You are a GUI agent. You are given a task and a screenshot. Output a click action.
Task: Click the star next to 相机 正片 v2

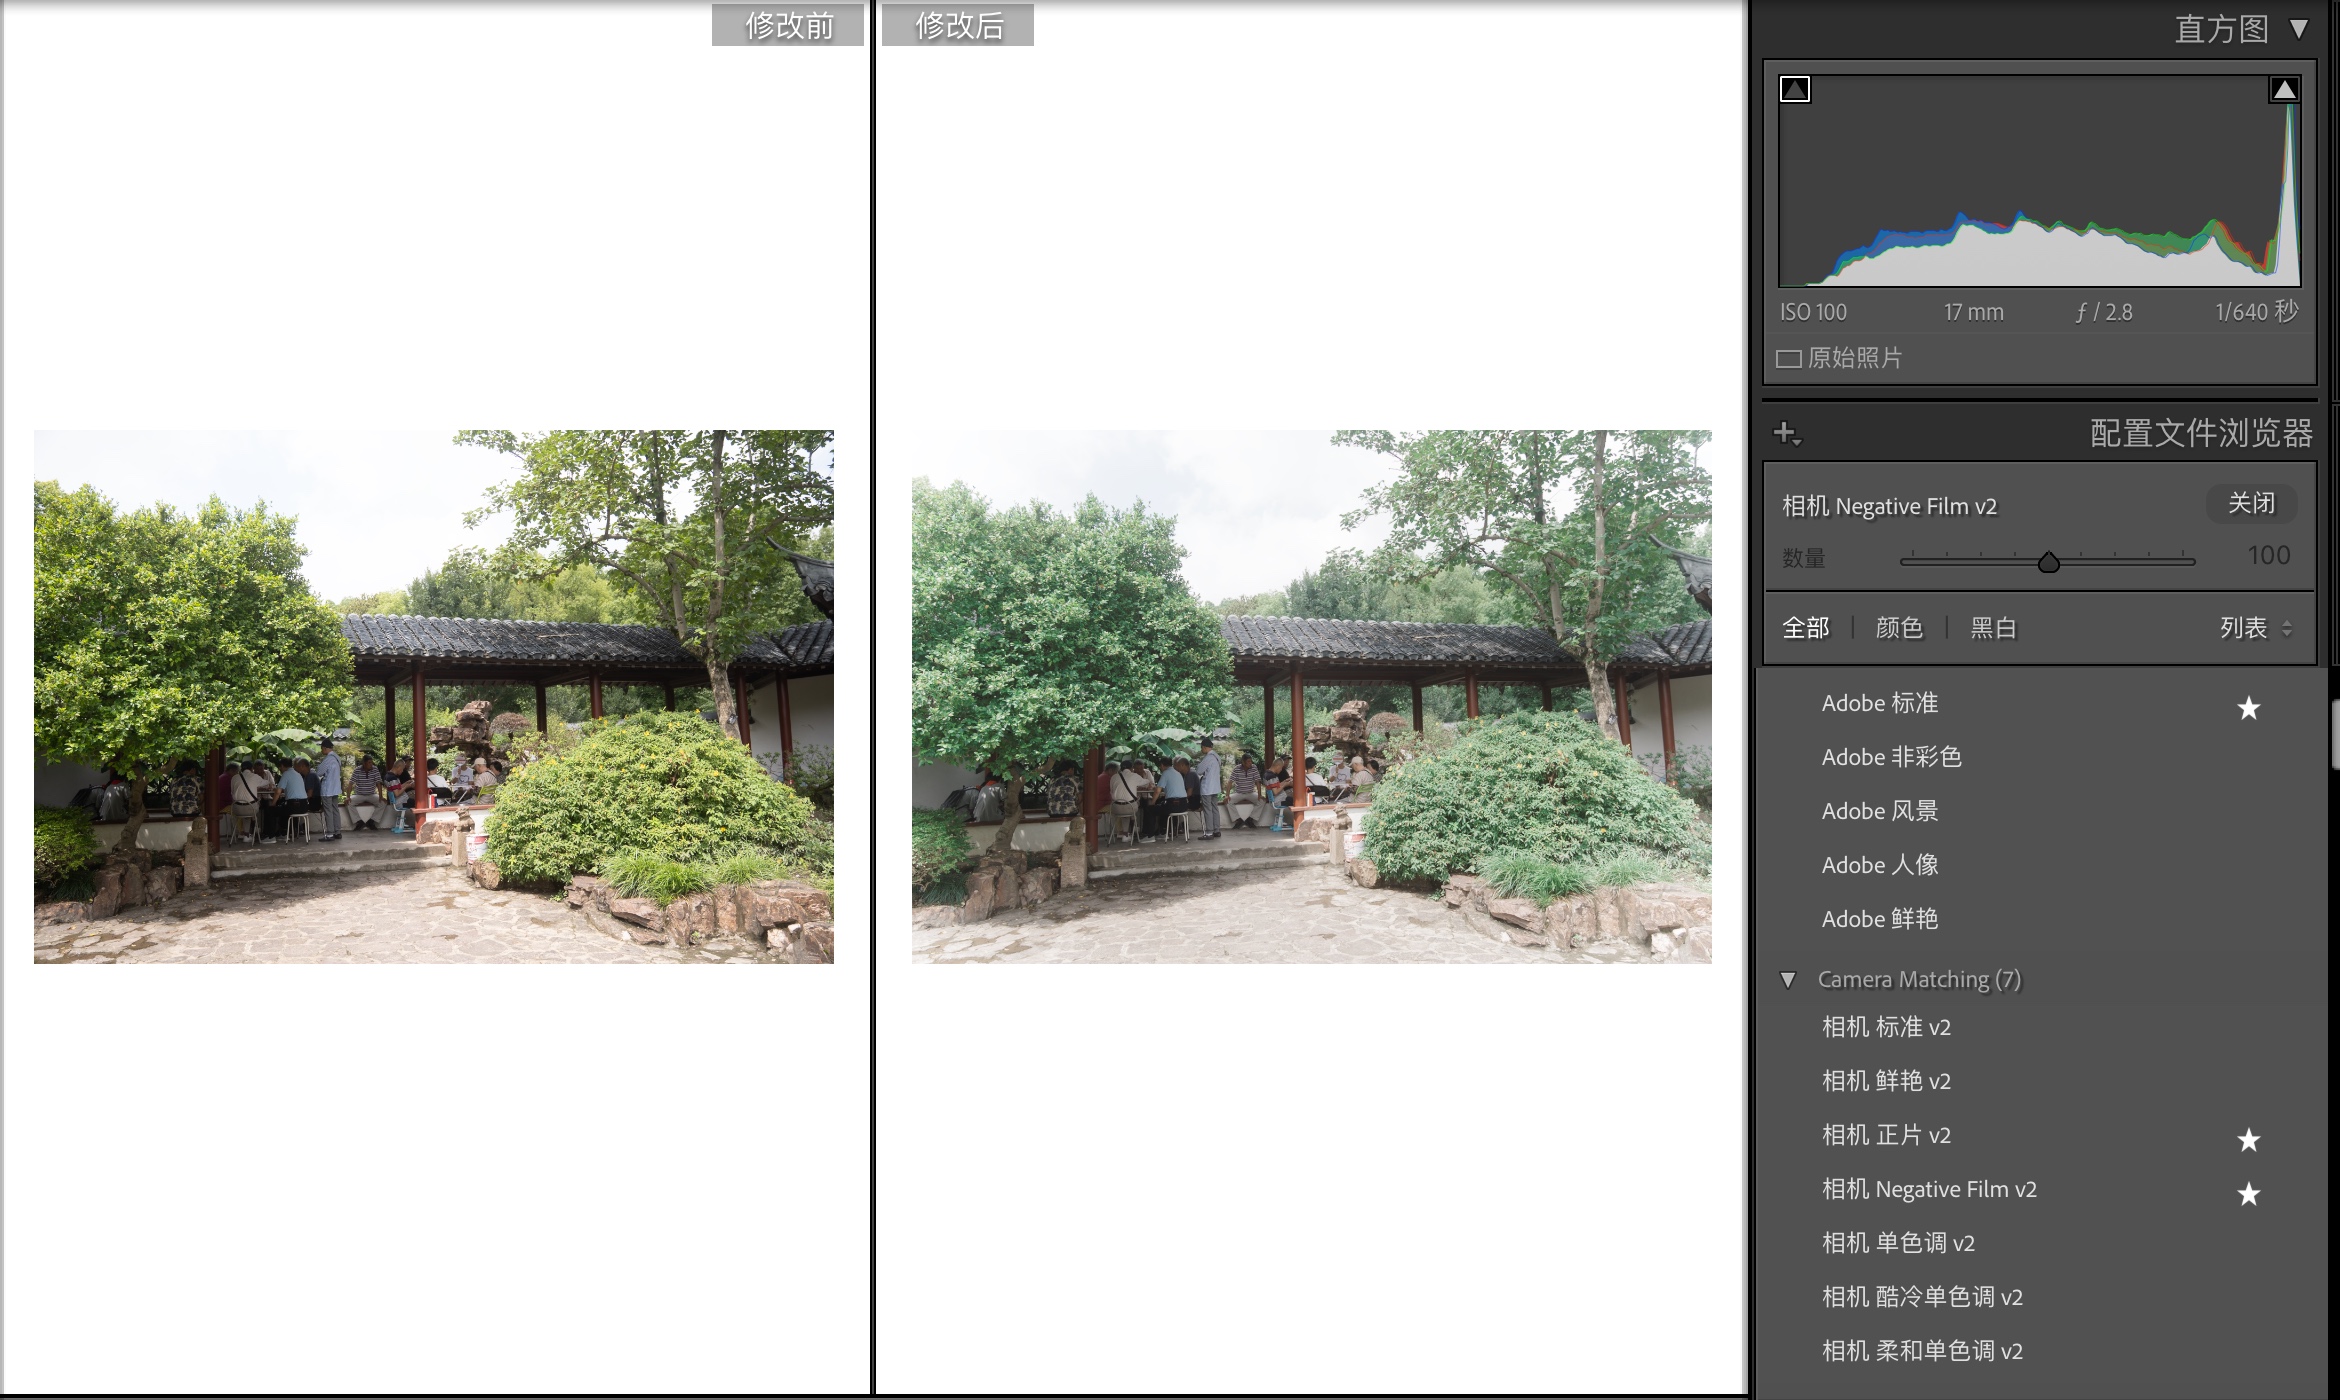[2248, 1140]
